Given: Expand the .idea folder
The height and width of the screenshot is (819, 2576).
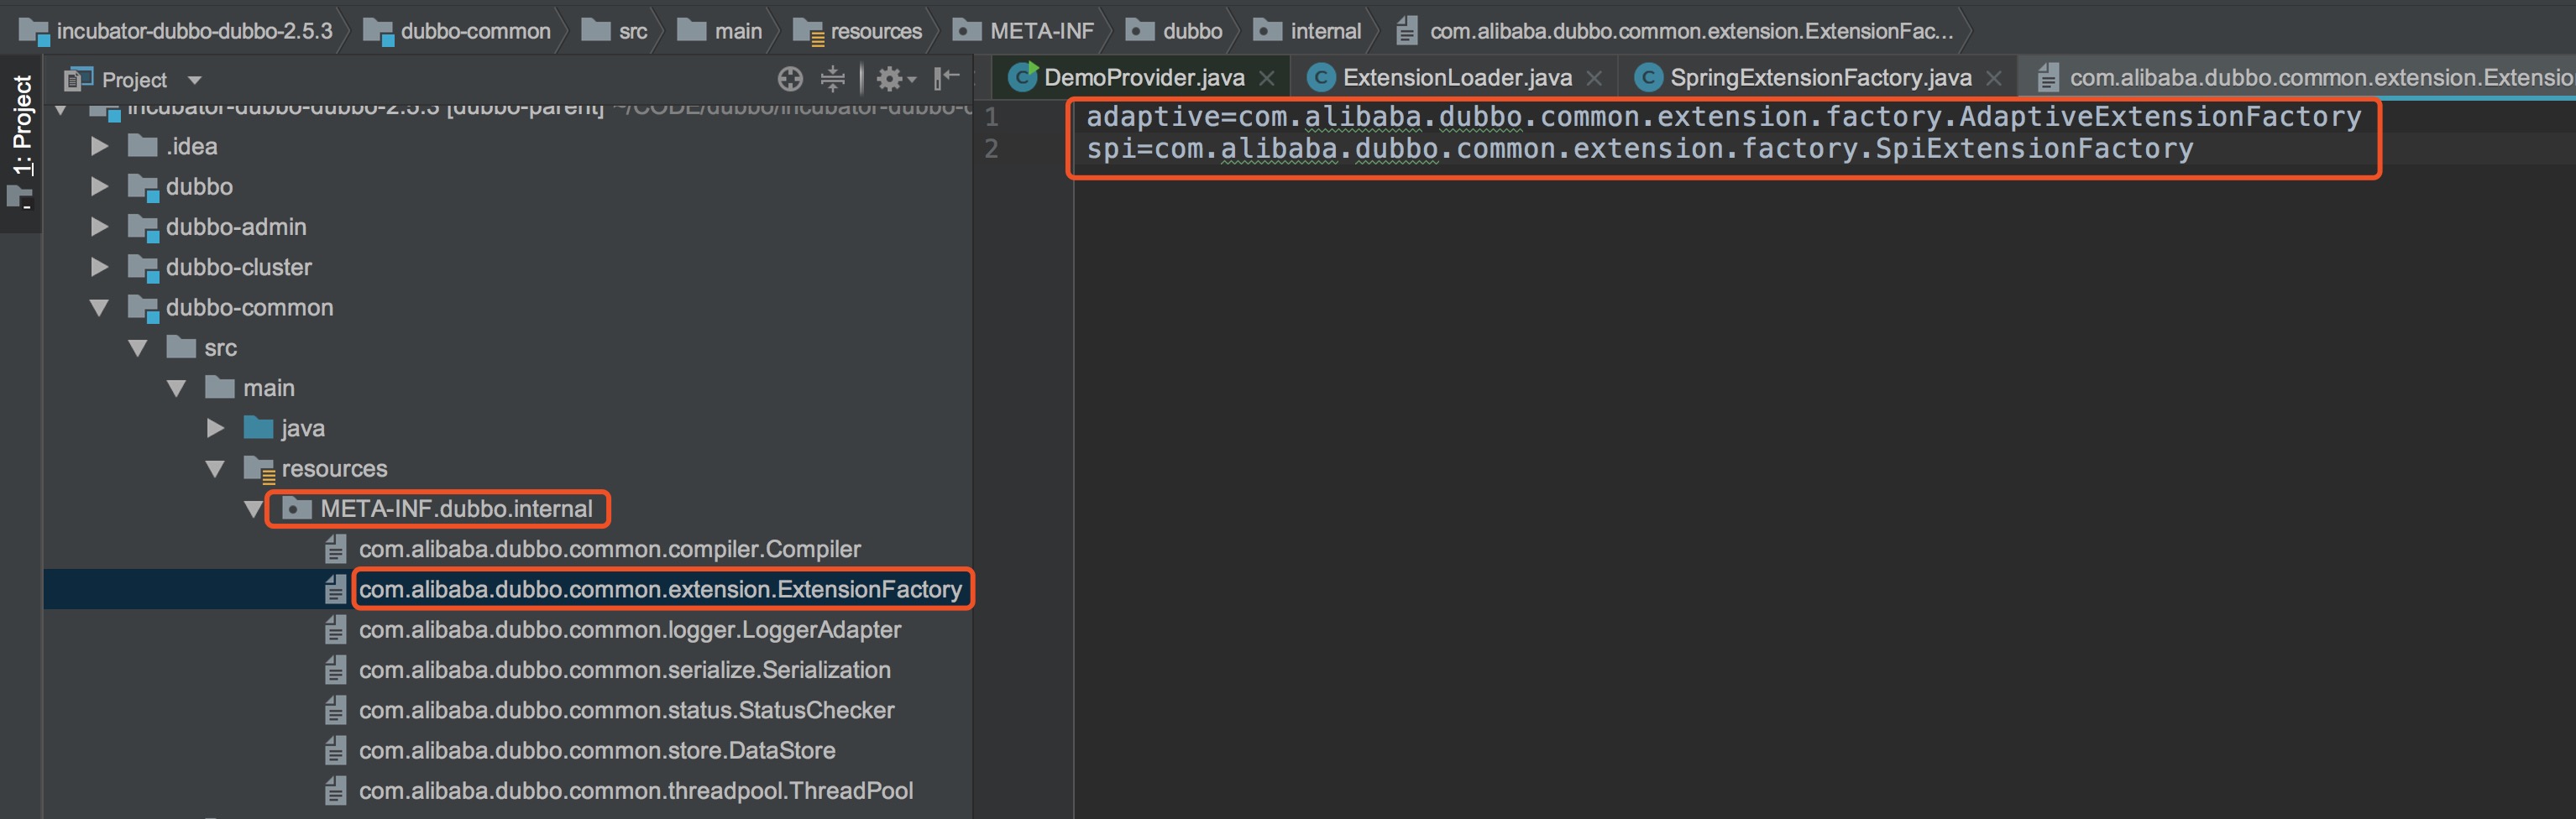Looking at the screenshot, I should [x=99, y=146].
